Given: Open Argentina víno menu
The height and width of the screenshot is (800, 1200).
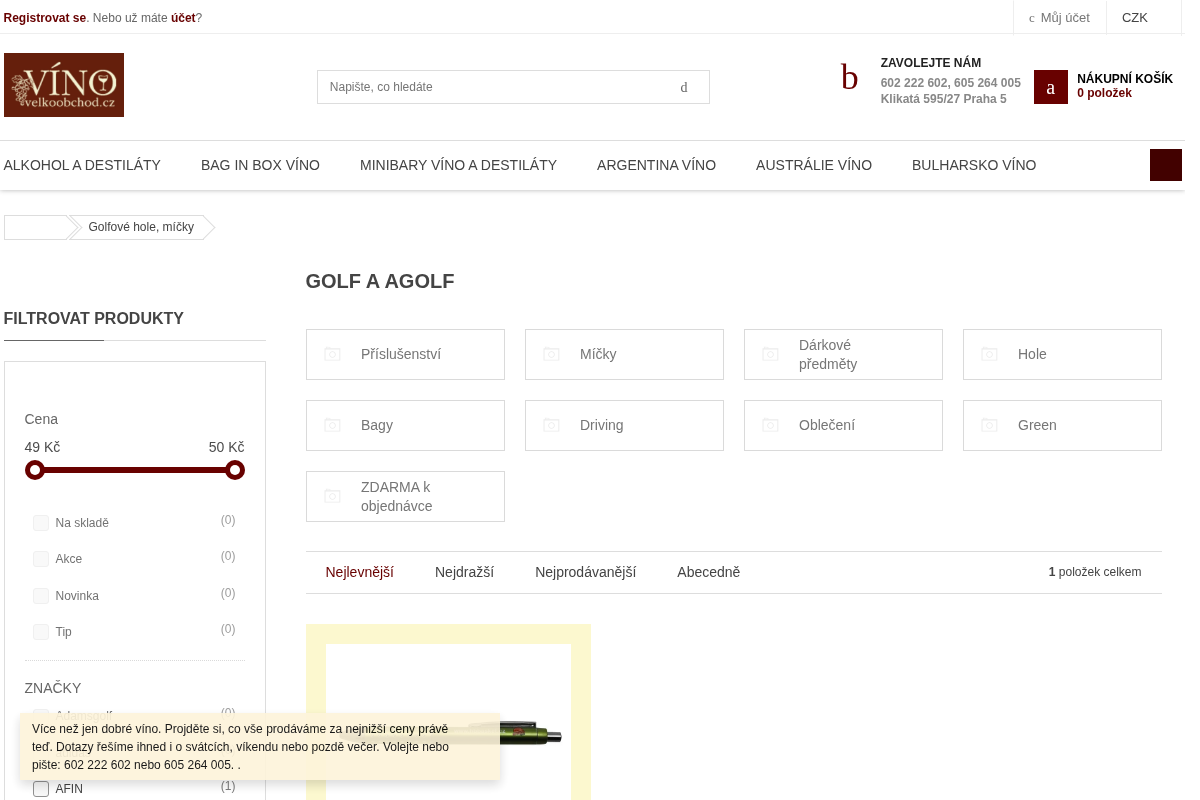Looking at the screenshot, I should click(656, 165).
